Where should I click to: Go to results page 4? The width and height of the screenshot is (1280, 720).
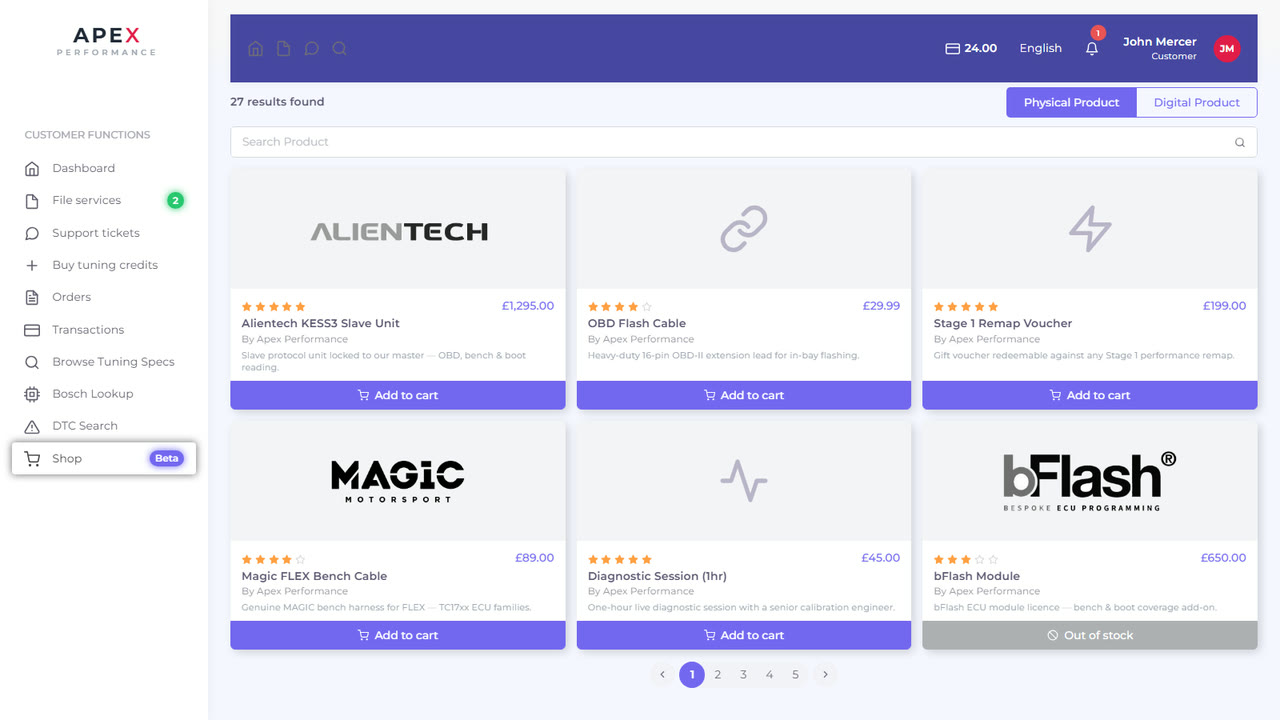770,675
